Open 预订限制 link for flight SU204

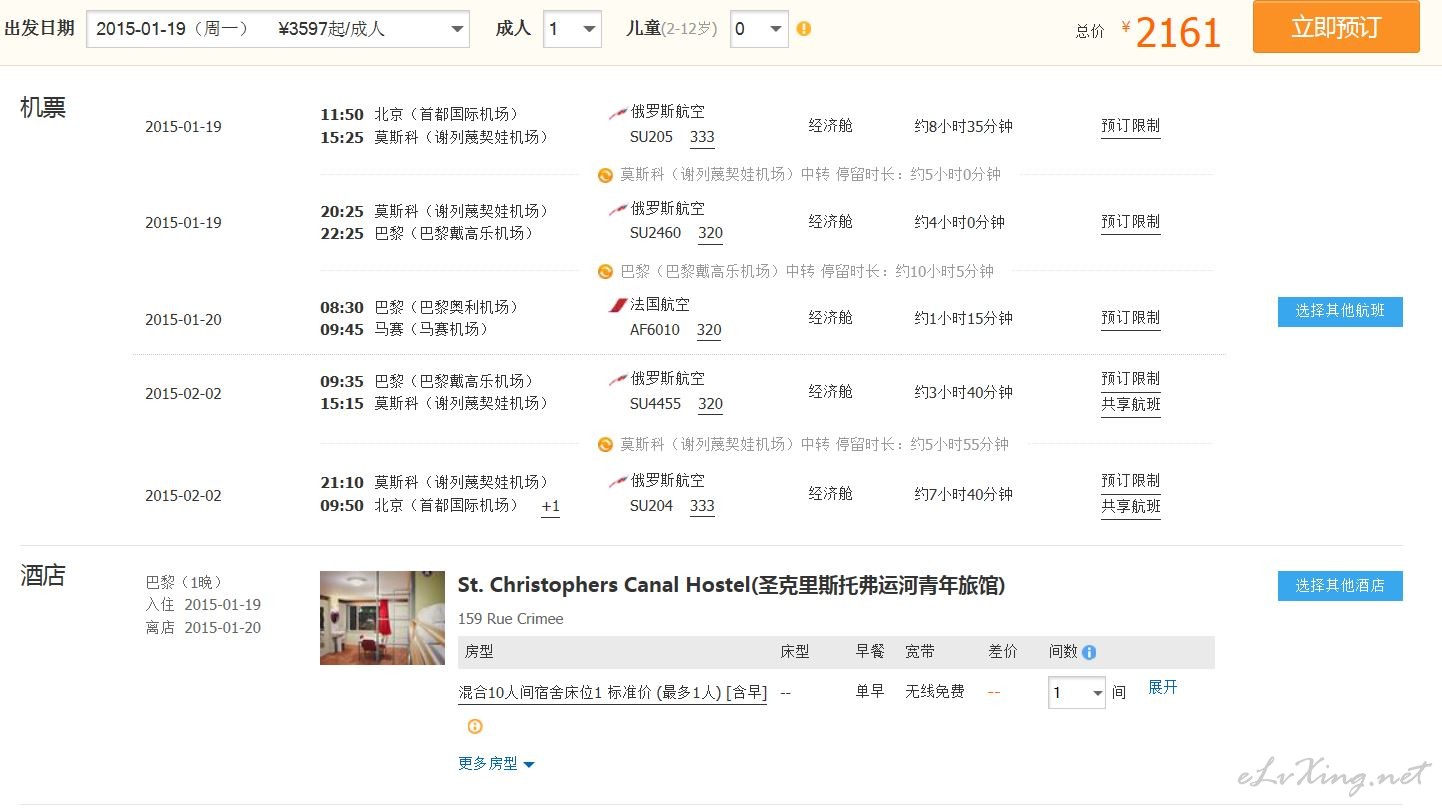[x=1131, y=481]
